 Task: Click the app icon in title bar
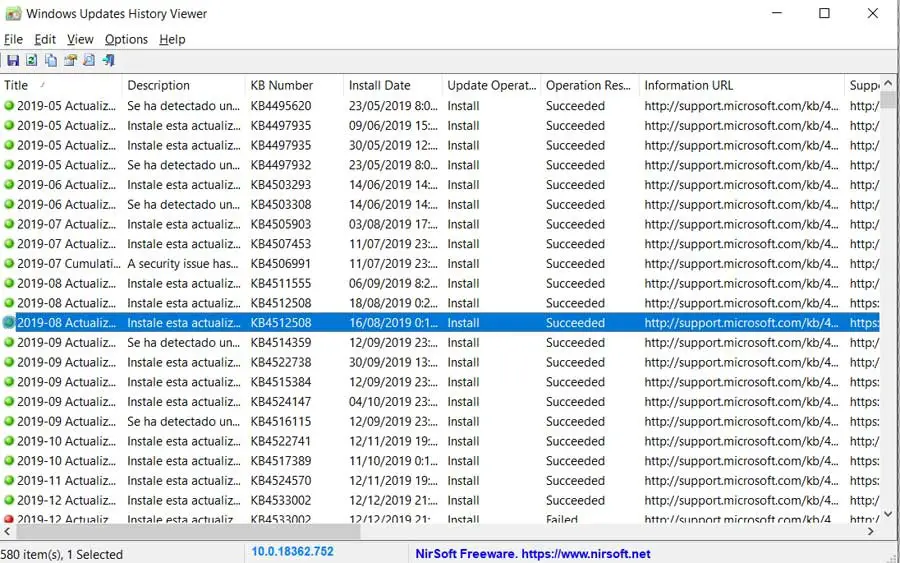tap(13, 13)
